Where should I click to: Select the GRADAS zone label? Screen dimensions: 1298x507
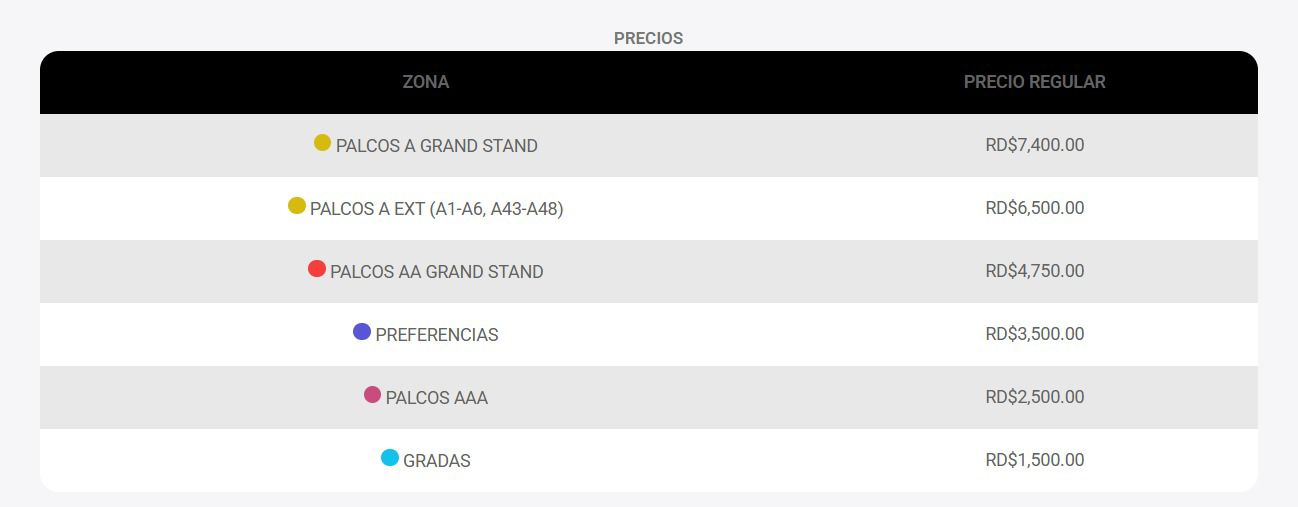point(436,461)
